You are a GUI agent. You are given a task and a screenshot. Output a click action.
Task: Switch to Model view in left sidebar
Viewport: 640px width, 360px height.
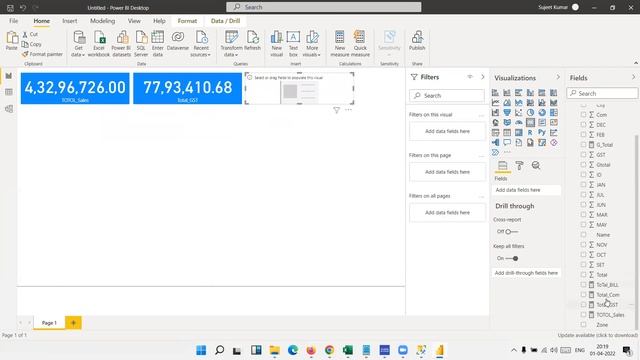tap(9, 109)
